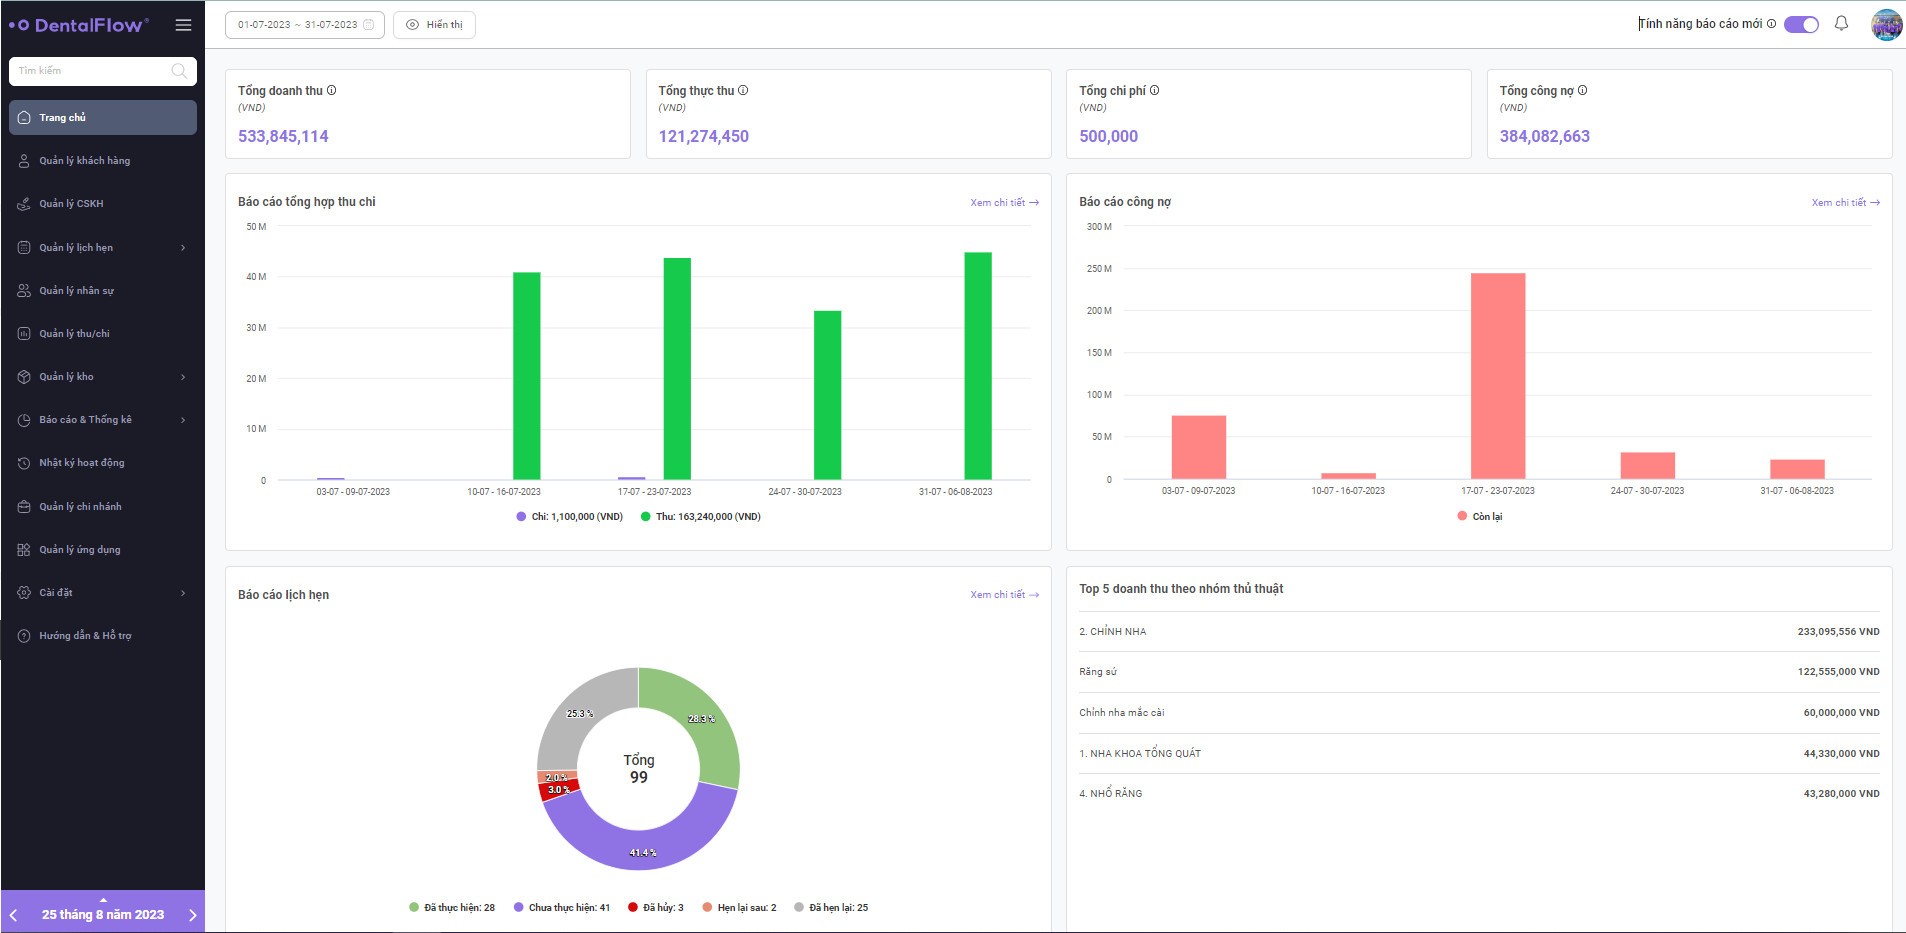Click the info icon next to Tổng chi phí

[1154, 90]
